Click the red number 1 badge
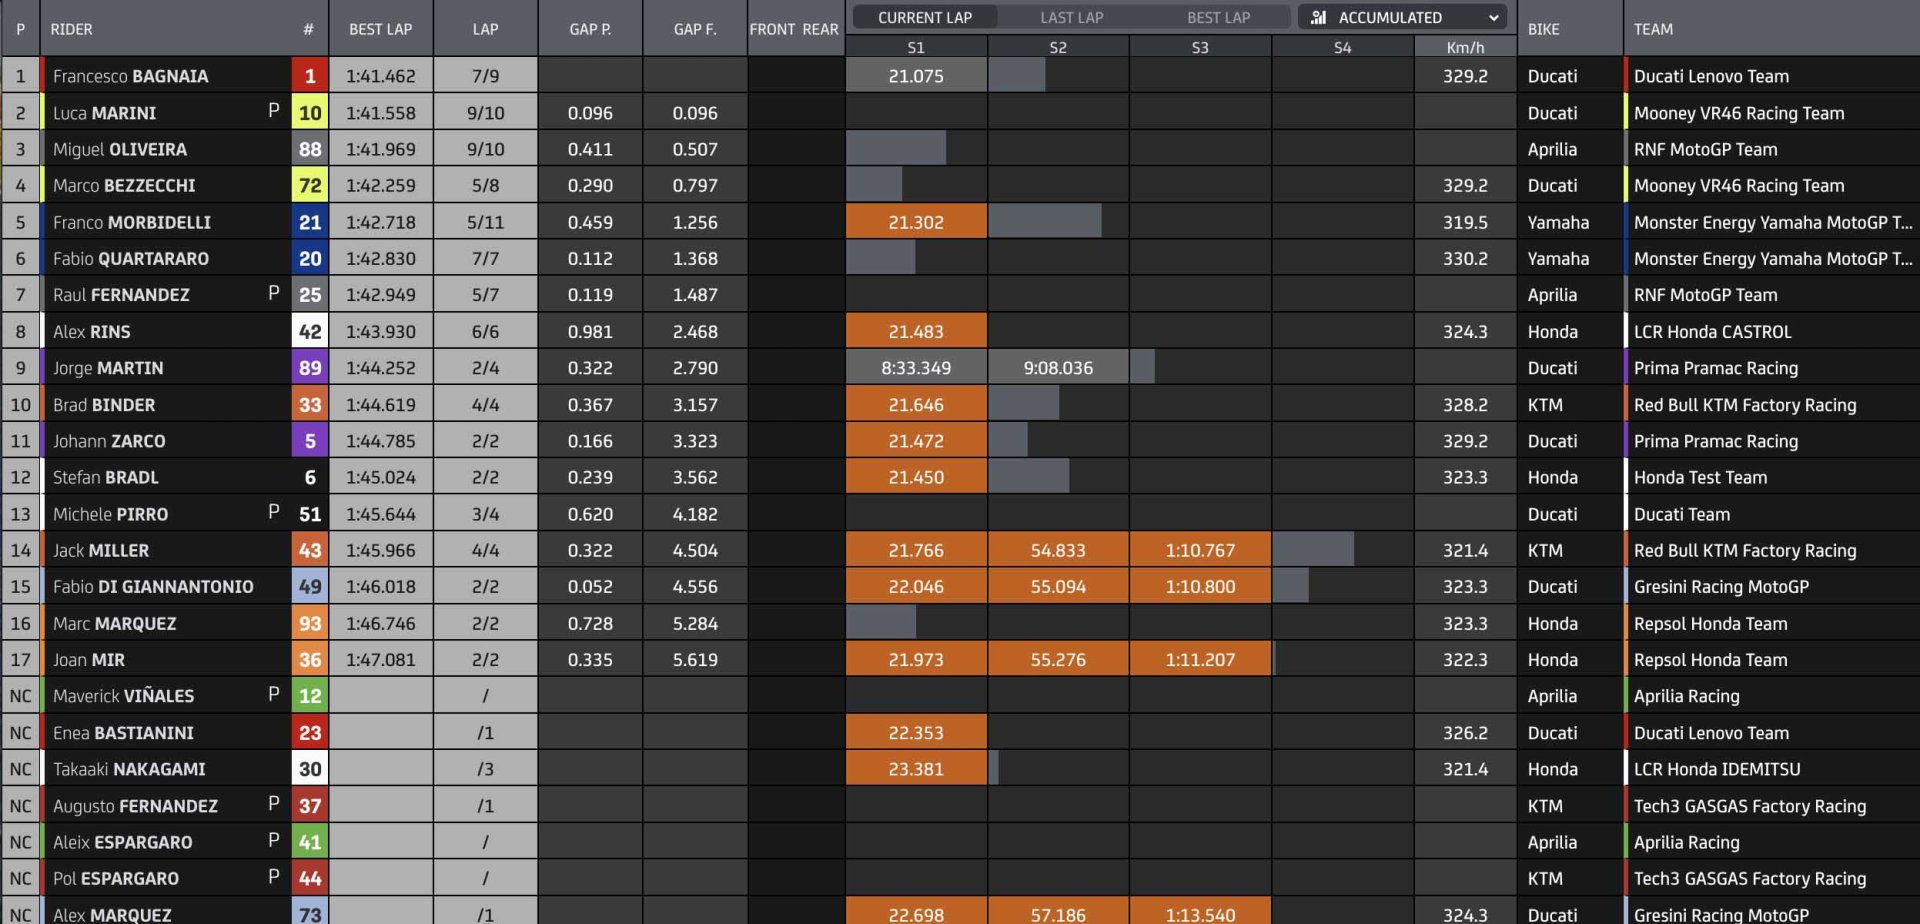This screenshot has height=924, width=1920. (310, 76)
